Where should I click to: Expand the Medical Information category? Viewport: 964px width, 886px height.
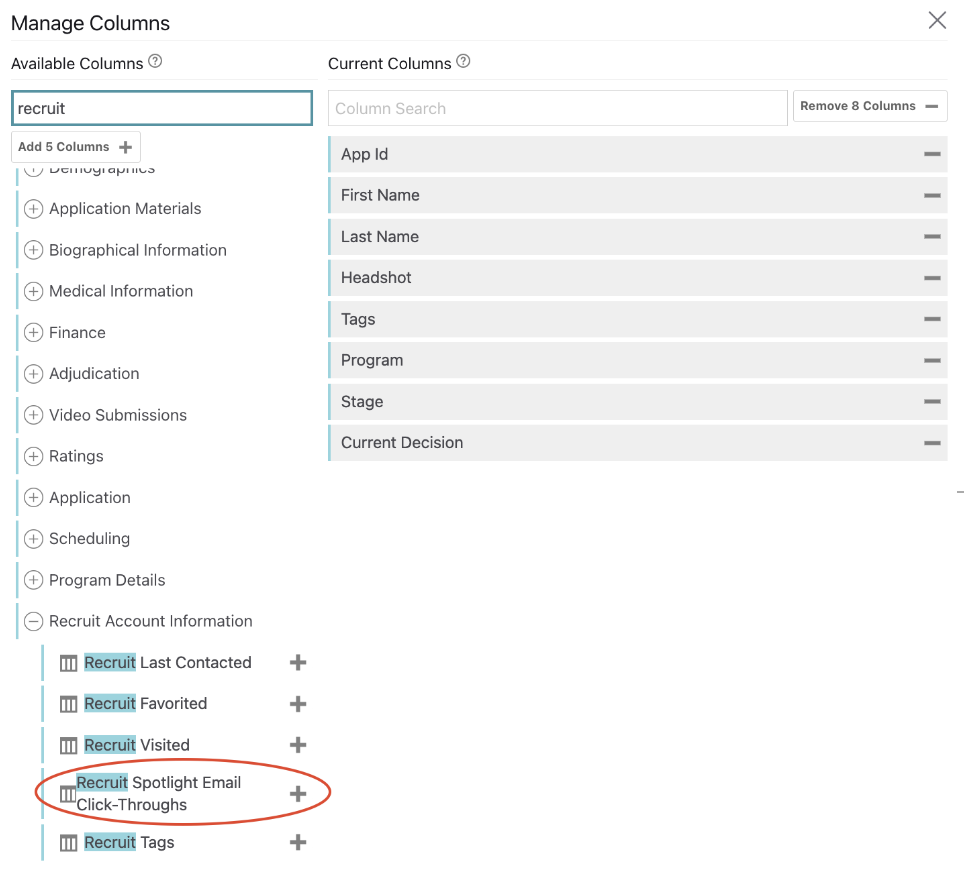[34, 291]
